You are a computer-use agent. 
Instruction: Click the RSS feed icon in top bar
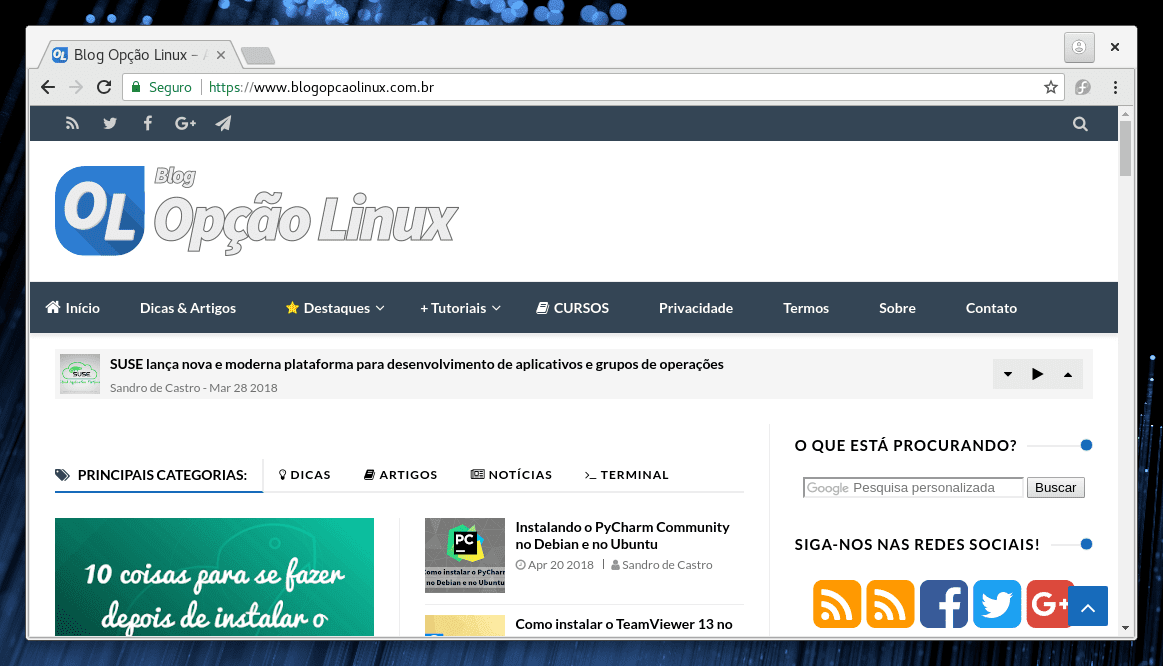tap(72, 124)
